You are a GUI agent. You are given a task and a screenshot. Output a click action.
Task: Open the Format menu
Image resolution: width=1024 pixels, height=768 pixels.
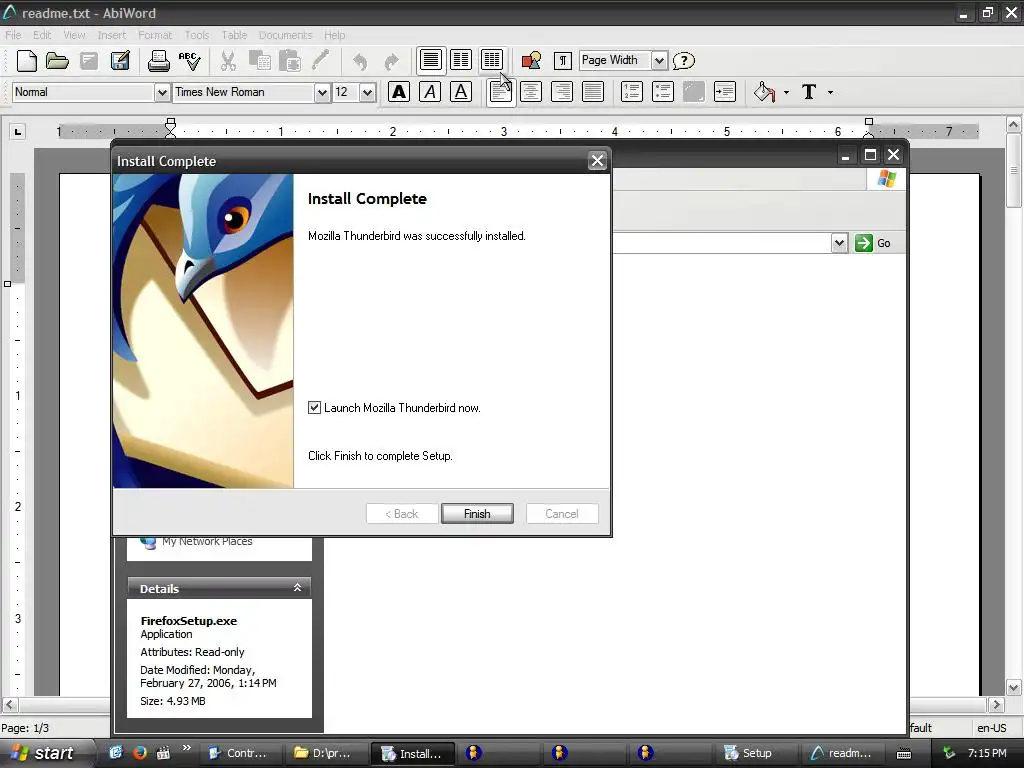click(x=155, y=35)
